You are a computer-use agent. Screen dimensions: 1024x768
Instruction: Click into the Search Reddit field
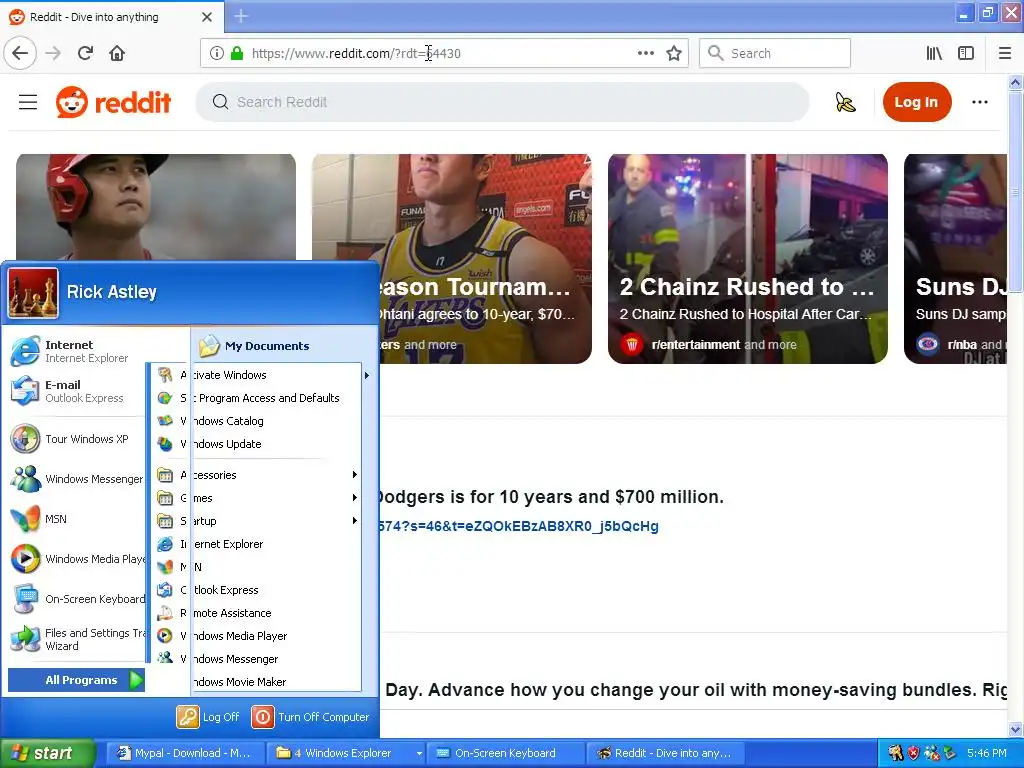point(502,102)
